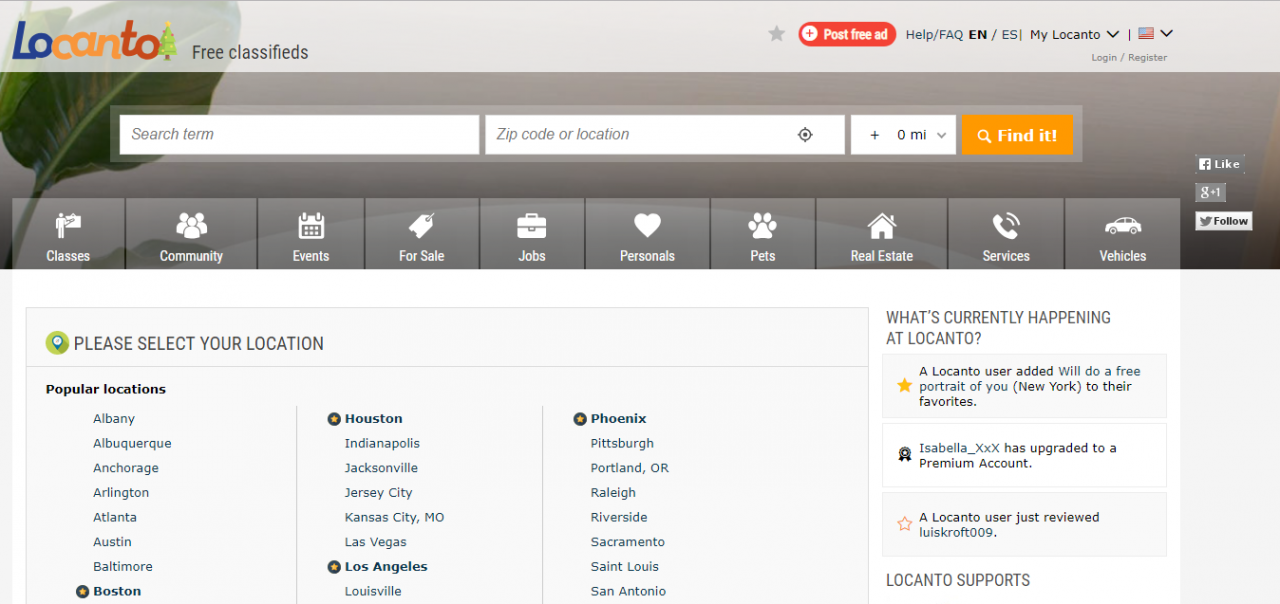The image size is (1280, 604).
Task: Open the For Sale tag icon
Action: point(421,225)
